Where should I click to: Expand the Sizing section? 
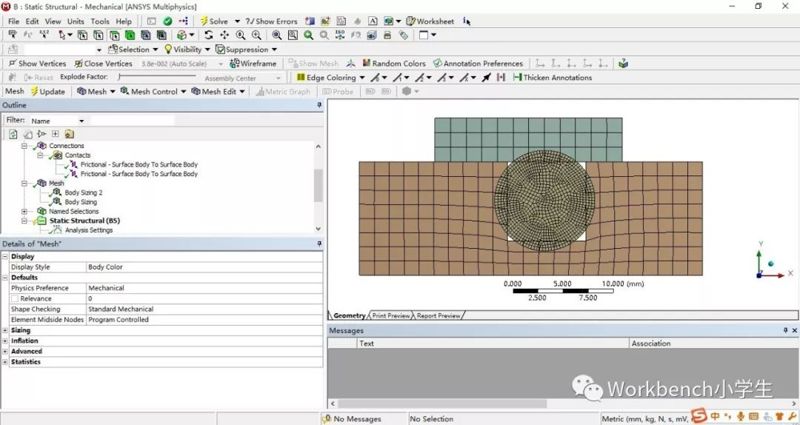point(5,330)
